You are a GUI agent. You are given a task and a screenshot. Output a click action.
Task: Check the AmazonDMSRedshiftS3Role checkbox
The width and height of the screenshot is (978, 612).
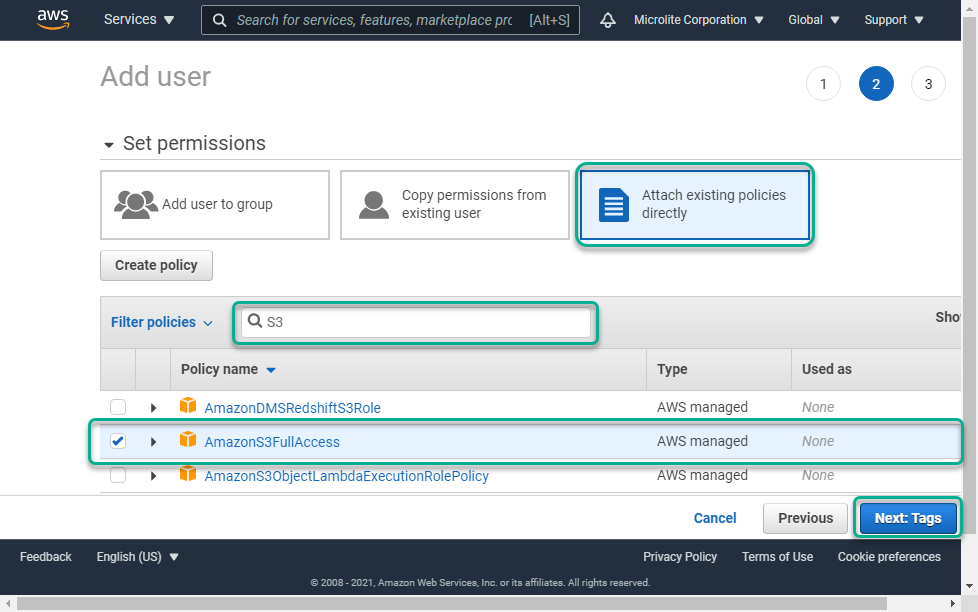pyautogui.click(x=118, y=407)
